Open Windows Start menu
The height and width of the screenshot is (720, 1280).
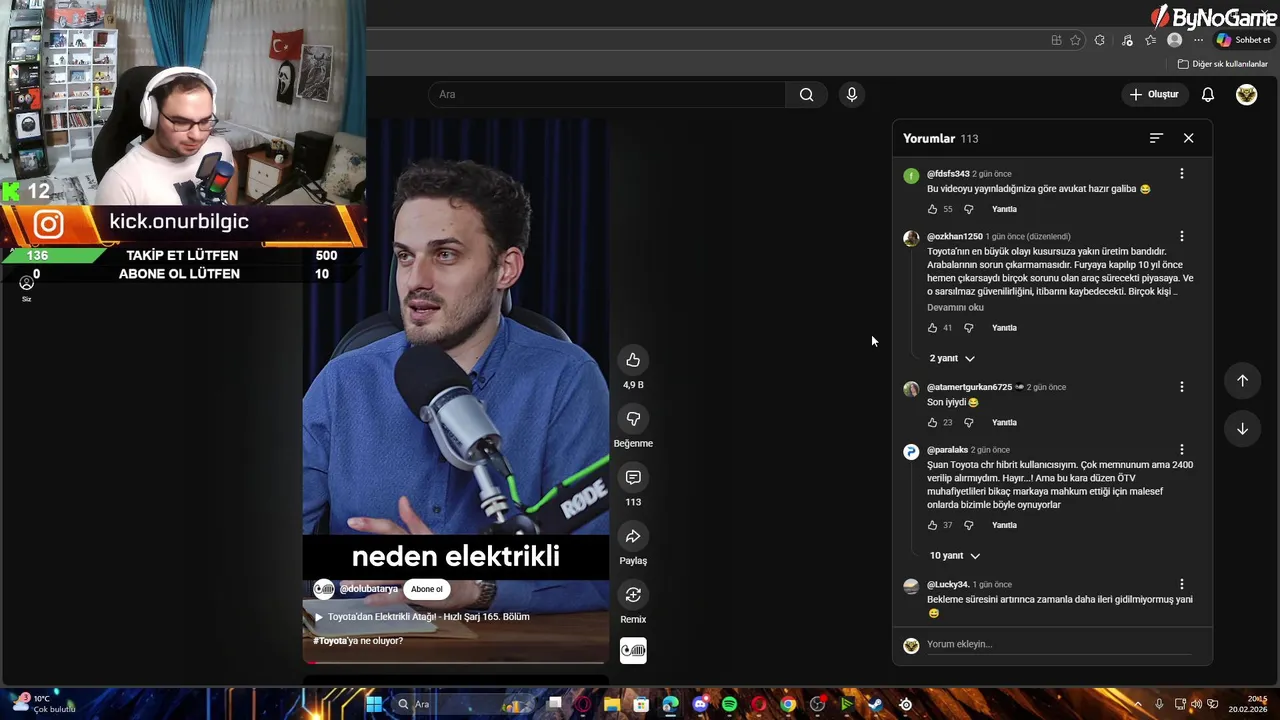374,705
